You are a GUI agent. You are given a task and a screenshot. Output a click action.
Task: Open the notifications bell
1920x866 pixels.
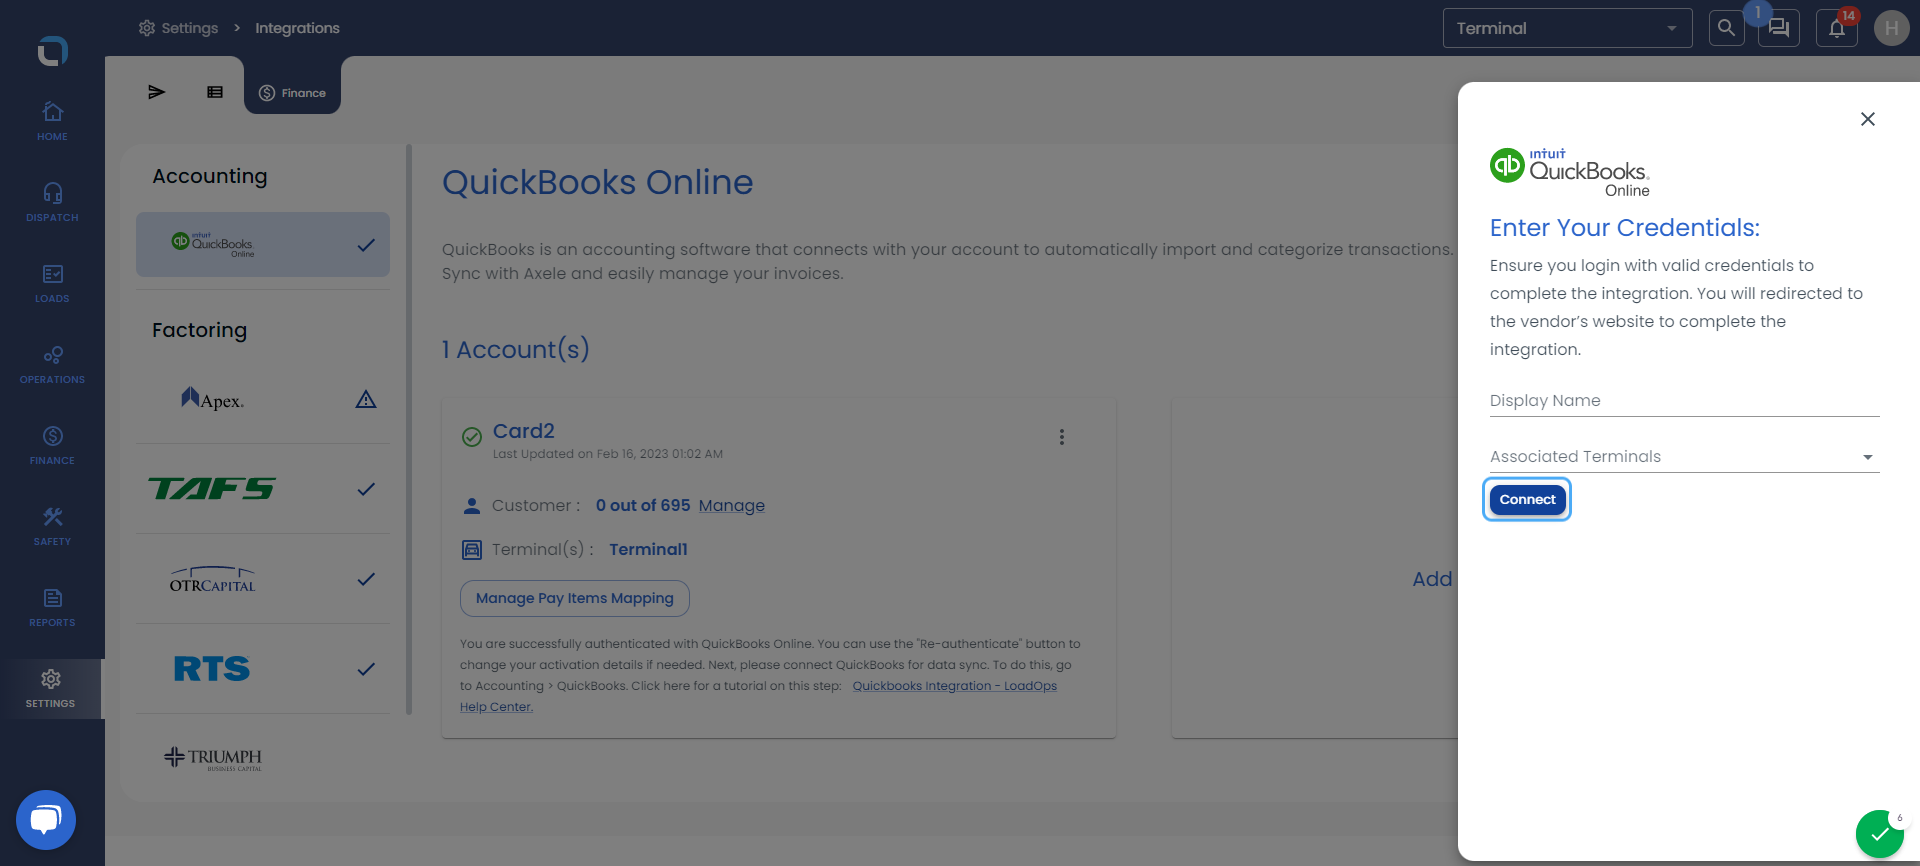tap(1837, 28)
